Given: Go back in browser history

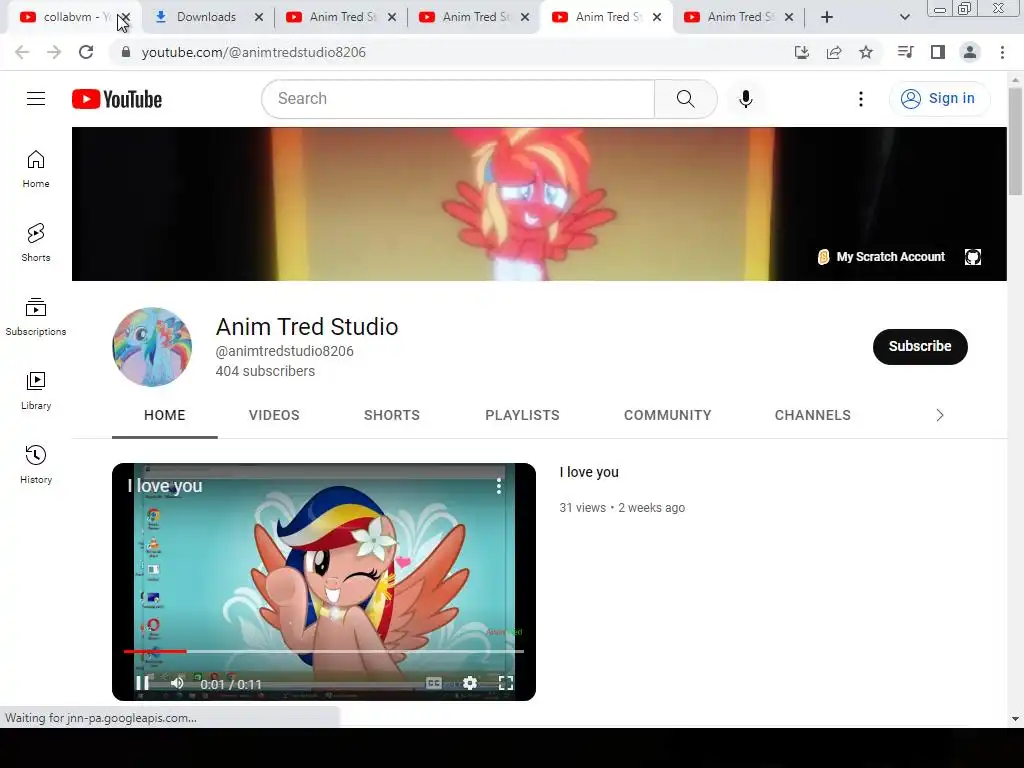Looking at the screenshot, I should coord(22,52).
